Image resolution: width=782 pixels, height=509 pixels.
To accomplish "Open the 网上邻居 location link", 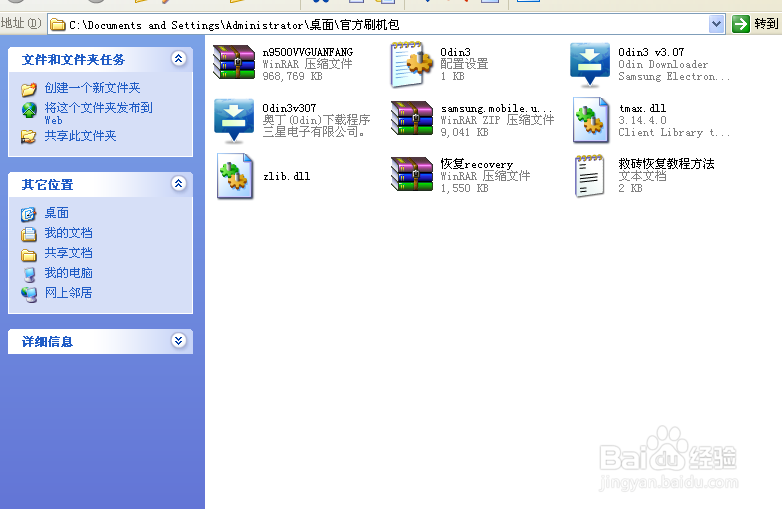I will pos(68,293).
